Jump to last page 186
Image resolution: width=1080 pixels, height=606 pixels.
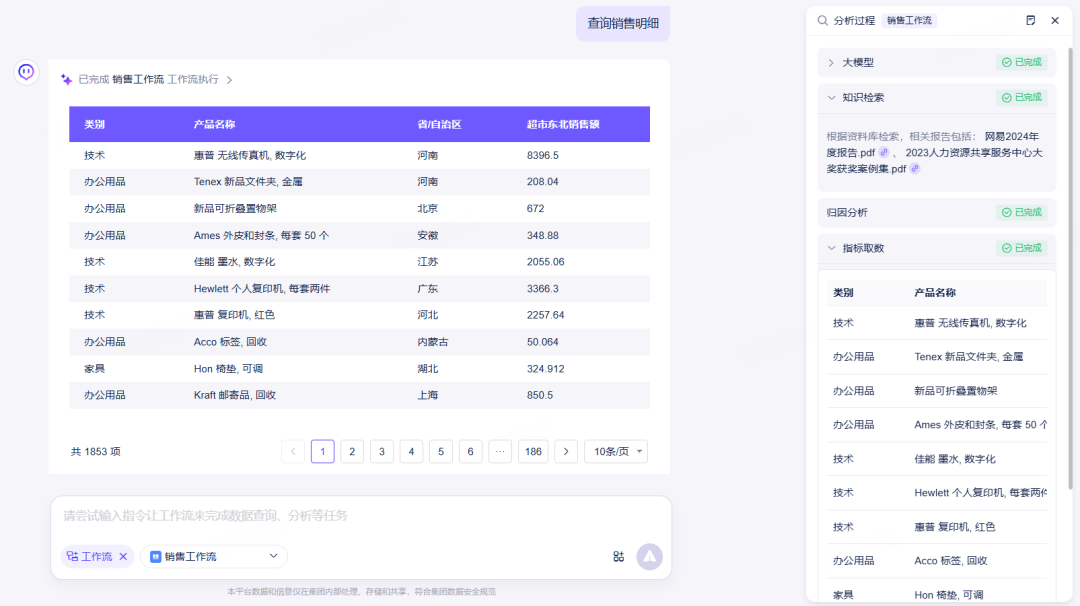[533, 452]
